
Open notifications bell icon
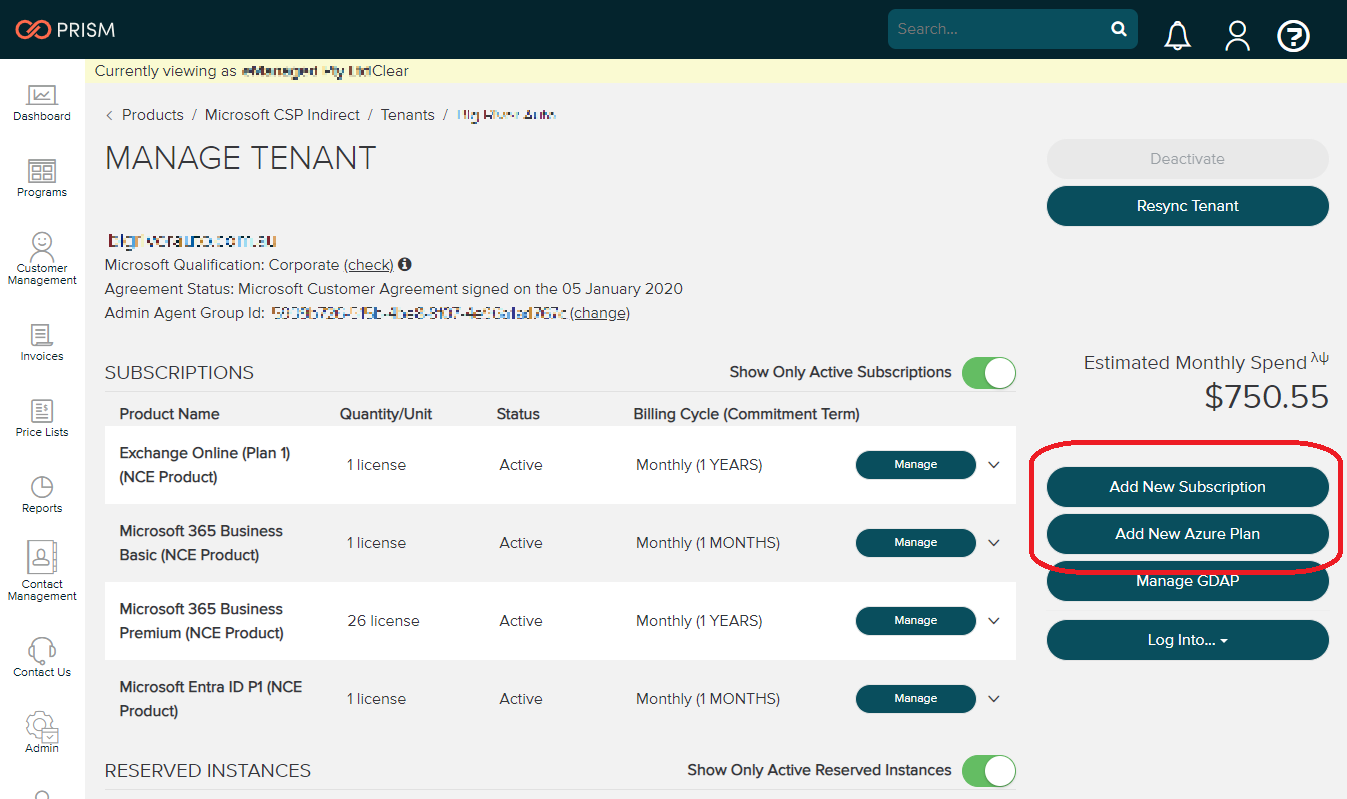tap(1178, 36)
